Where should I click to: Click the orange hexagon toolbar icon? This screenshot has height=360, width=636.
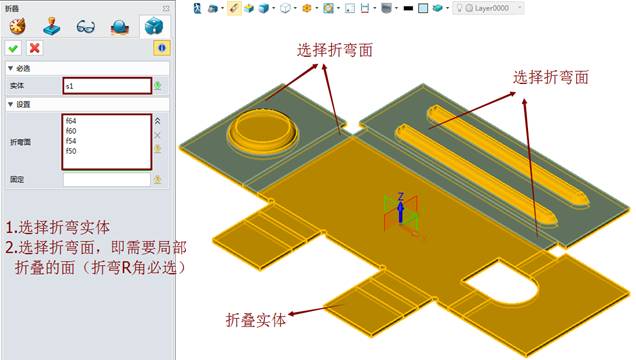pos(307,8)
